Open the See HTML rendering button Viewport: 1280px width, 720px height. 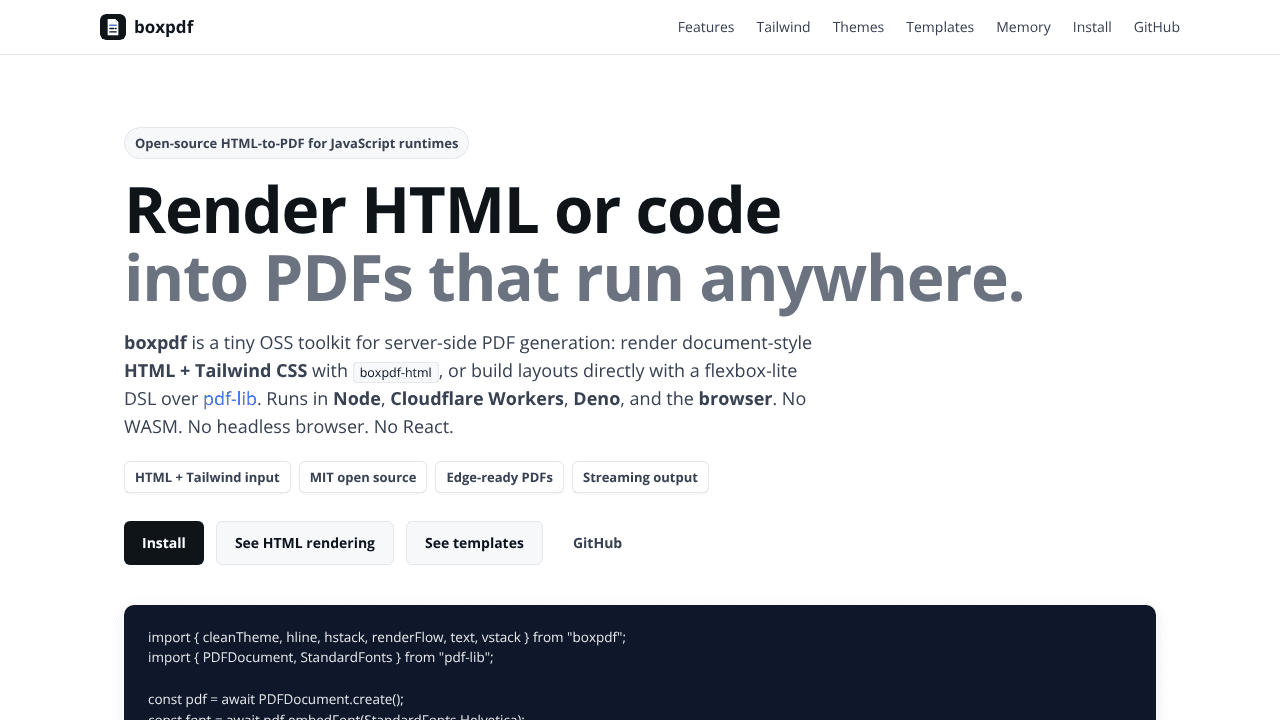305,543
